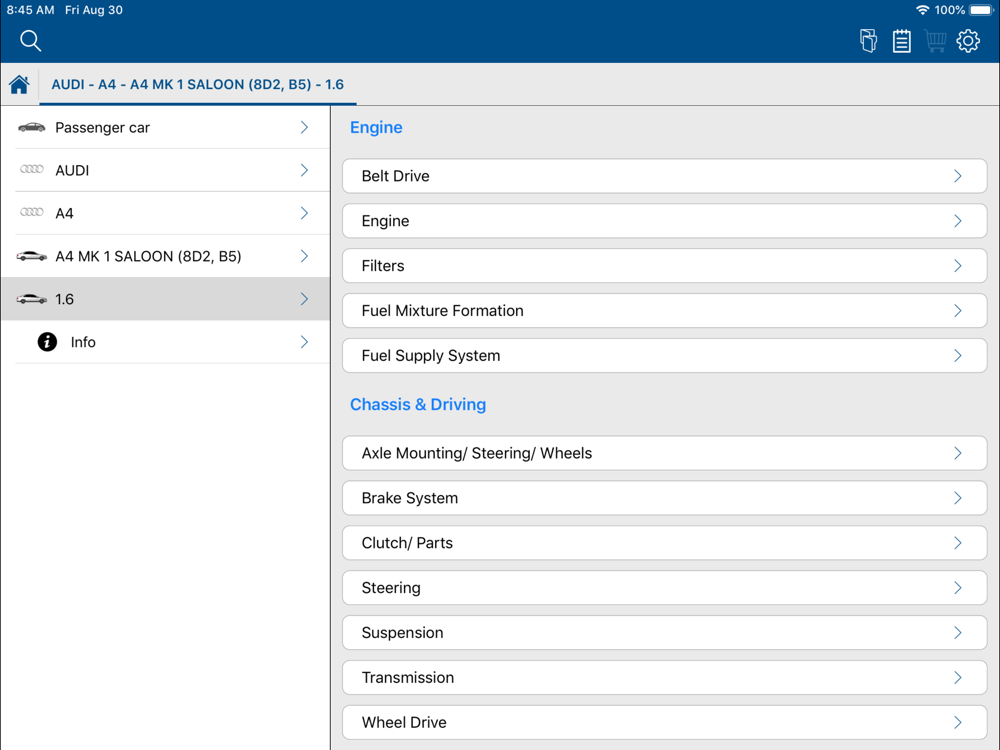Screen dimensions: 1000x750
Task: Open settings gear icon
Action: [968, 41]
